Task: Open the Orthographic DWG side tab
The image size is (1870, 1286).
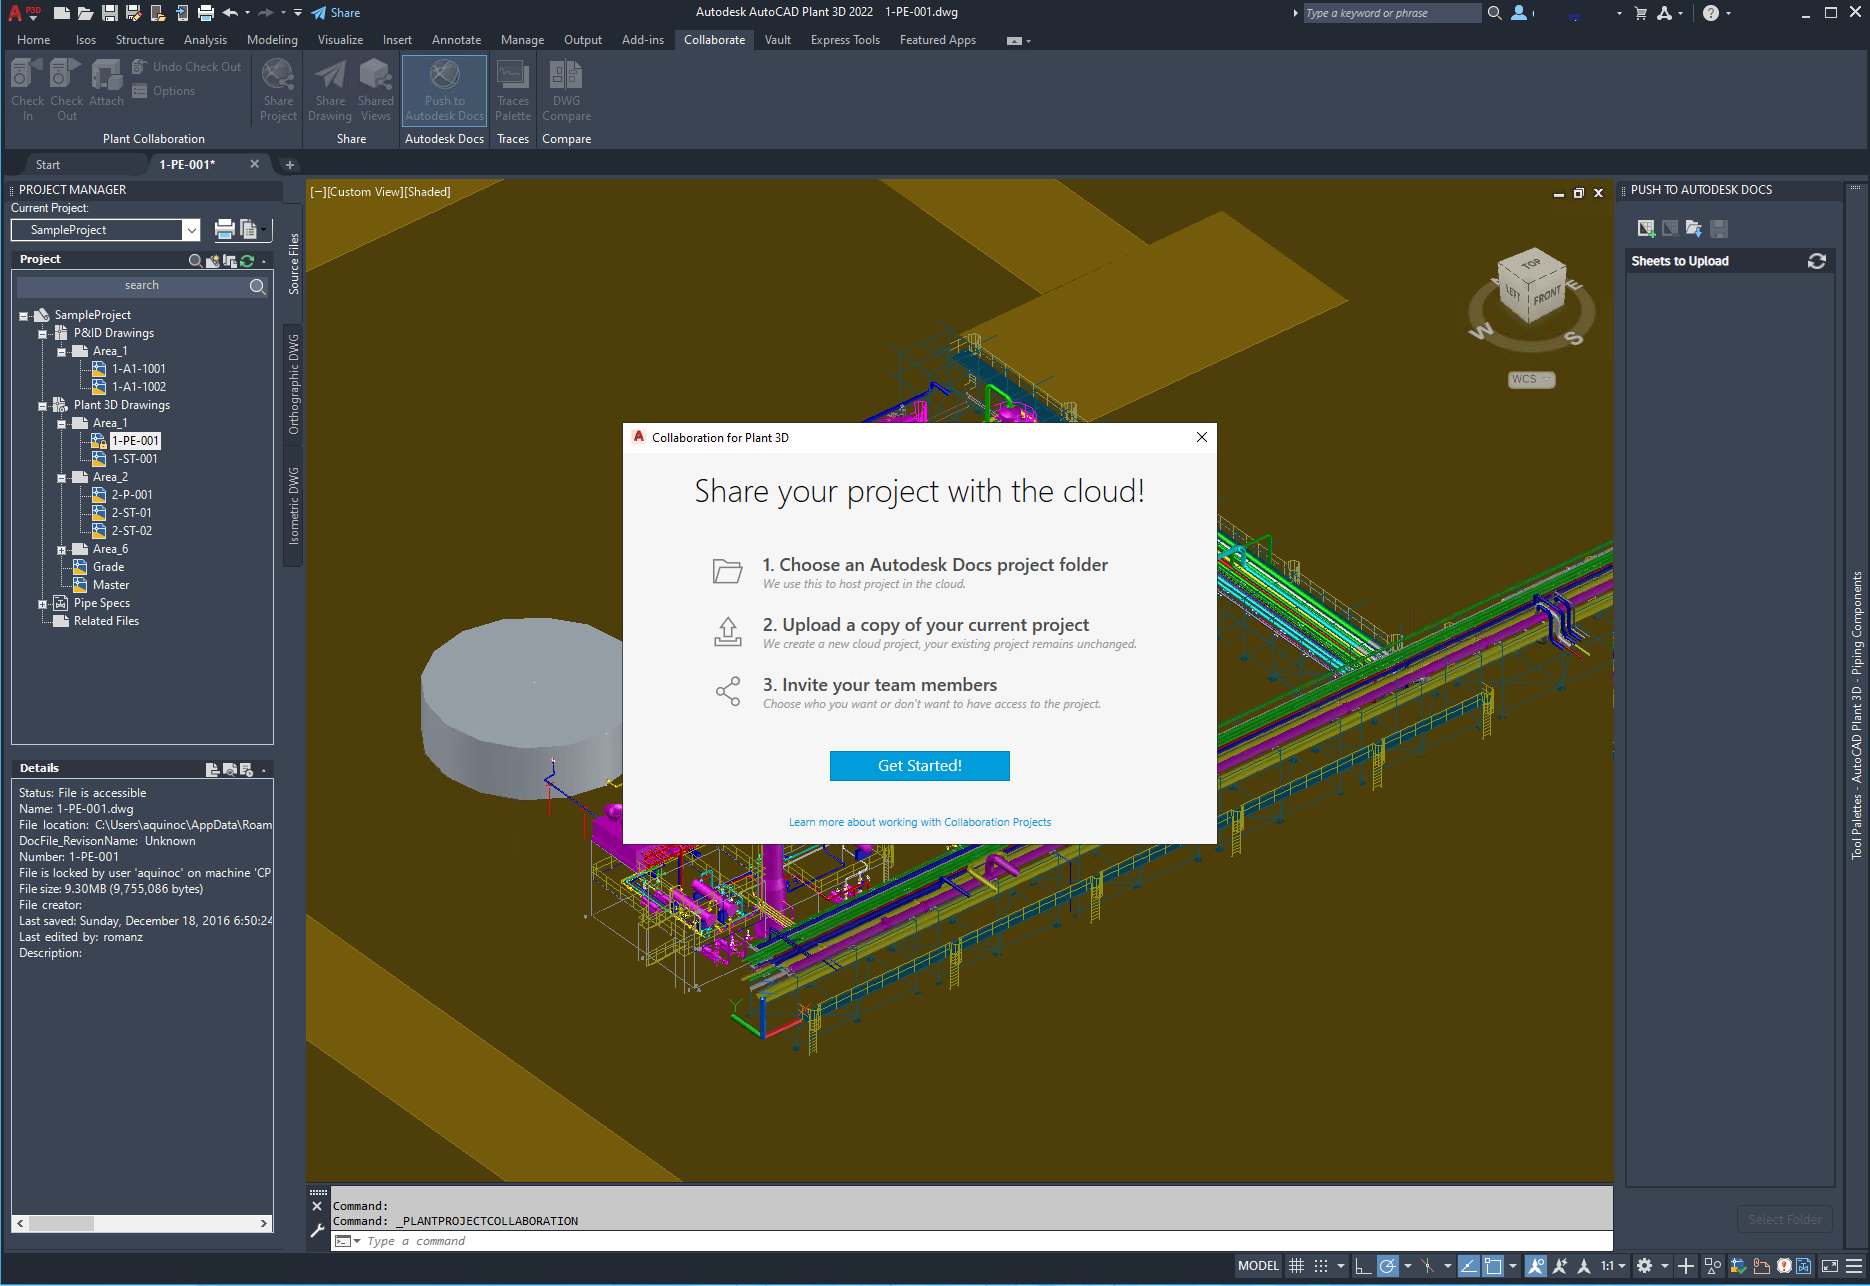Action: [293, 384]
